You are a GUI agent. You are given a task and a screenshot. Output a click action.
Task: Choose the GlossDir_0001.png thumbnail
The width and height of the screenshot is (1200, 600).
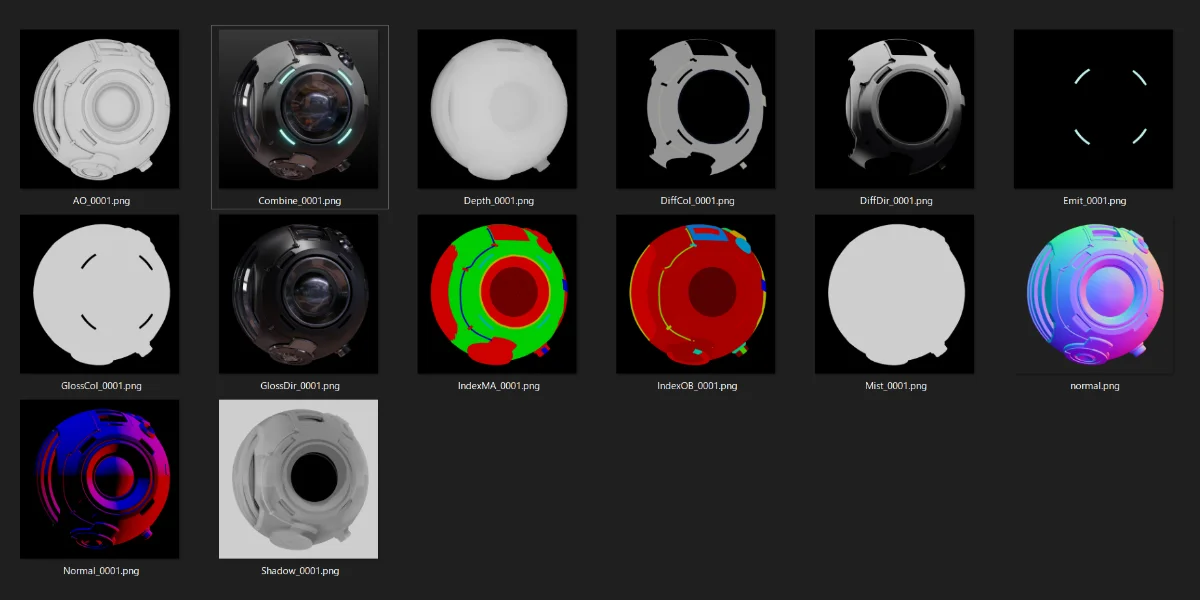click(298, 294)
